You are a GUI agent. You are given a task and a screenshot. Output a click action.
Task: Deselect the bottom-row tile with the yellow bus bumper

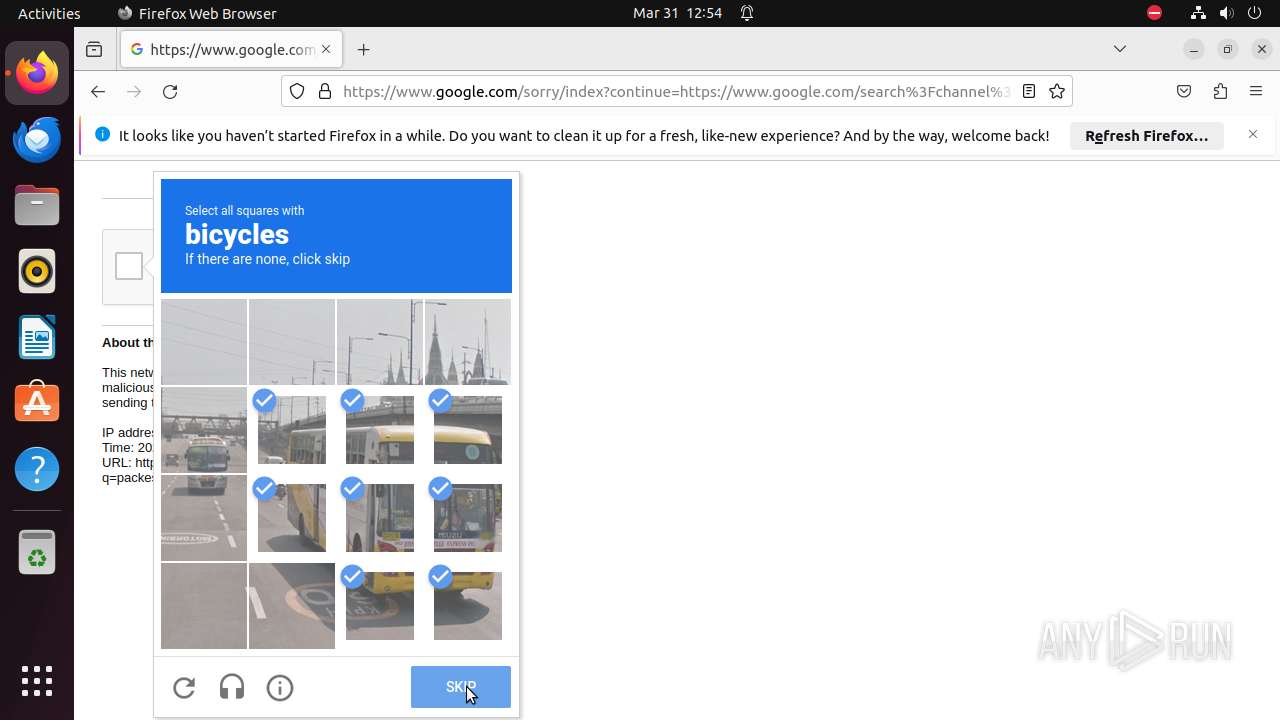pyautogui.click(x=380, y=606)
